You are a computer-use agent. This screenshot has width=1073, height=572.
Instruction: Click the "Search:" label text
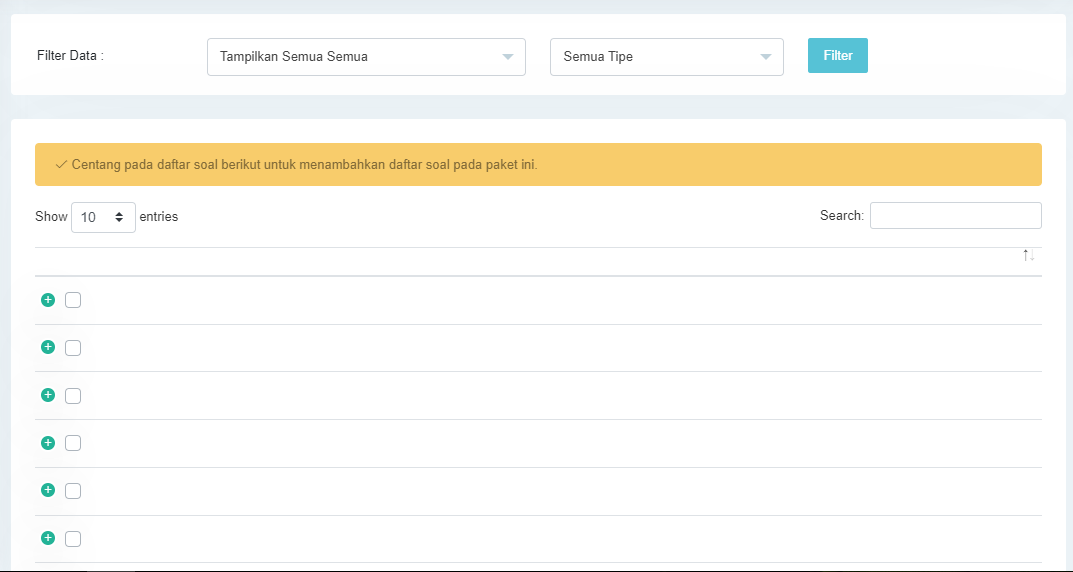(x=841, y=216)
